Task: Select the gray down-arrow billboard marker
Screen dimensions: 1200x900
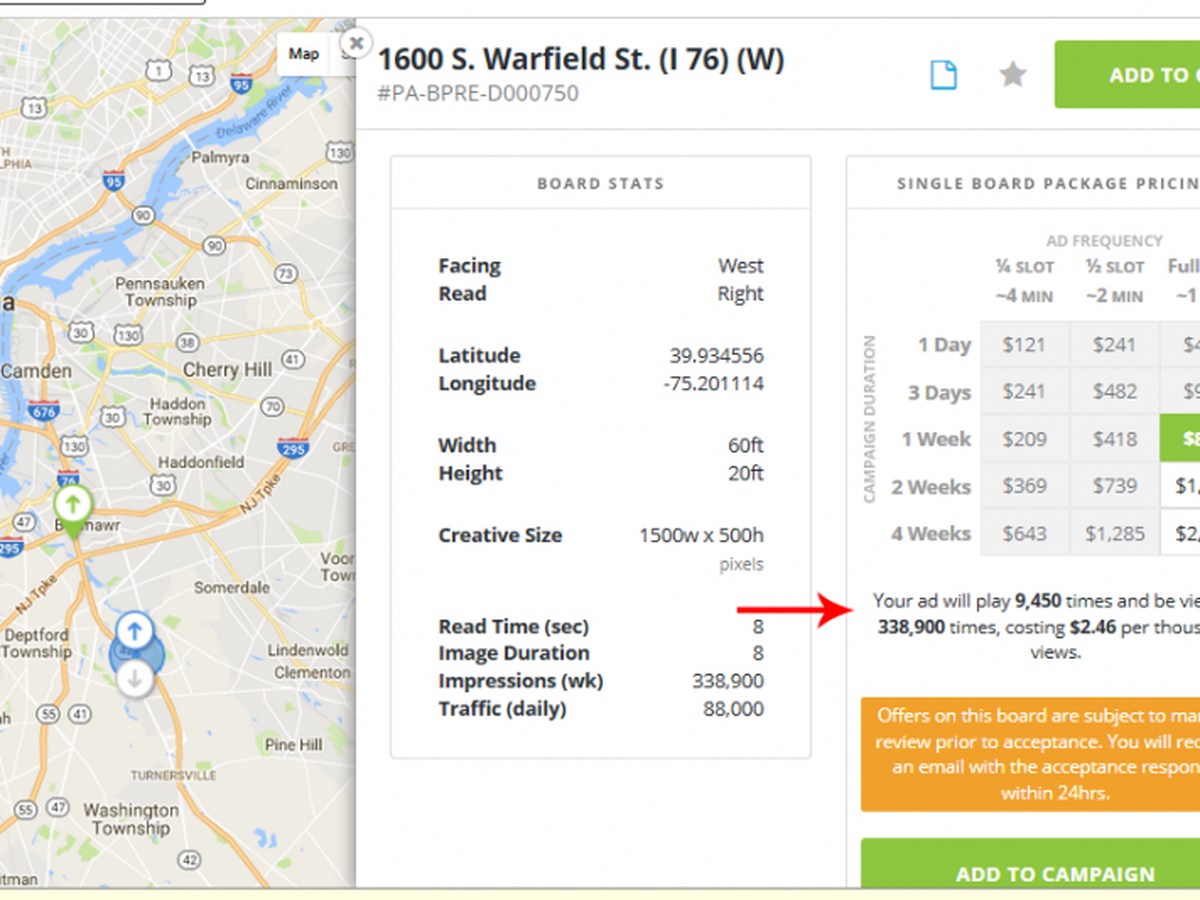Action: coord(135,680)
